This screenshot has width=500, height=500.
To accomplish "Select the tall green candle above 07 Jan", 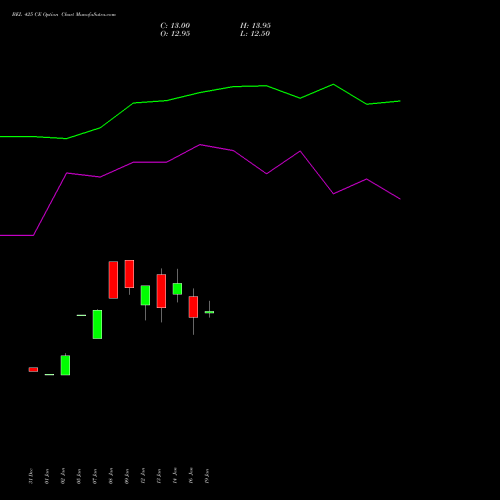I will click(97, 324).
